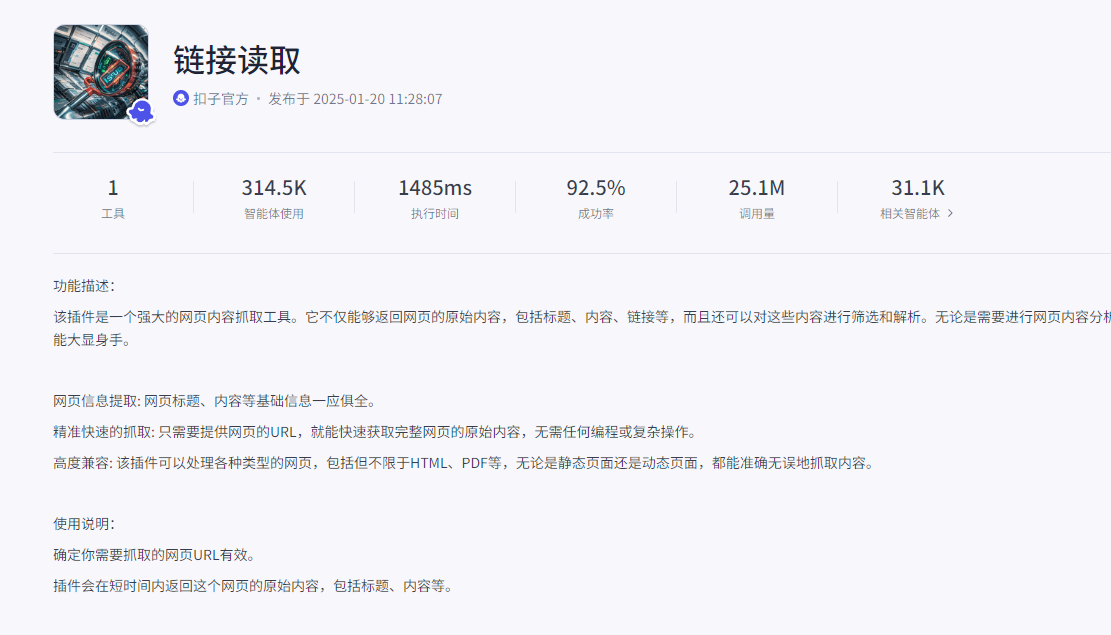This screenshot has height=635, width=1111.
Task: Click the paragraph starting 该插件是一个强大的
Action: coord(582,328)
